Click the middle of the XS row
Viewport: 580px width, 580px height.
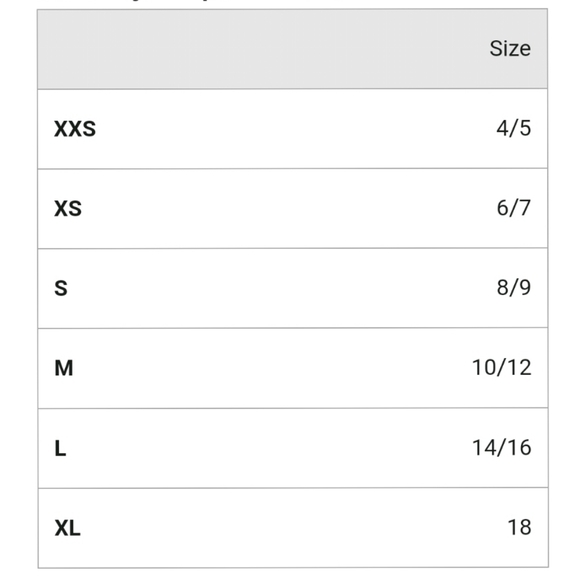click(293, 209)
